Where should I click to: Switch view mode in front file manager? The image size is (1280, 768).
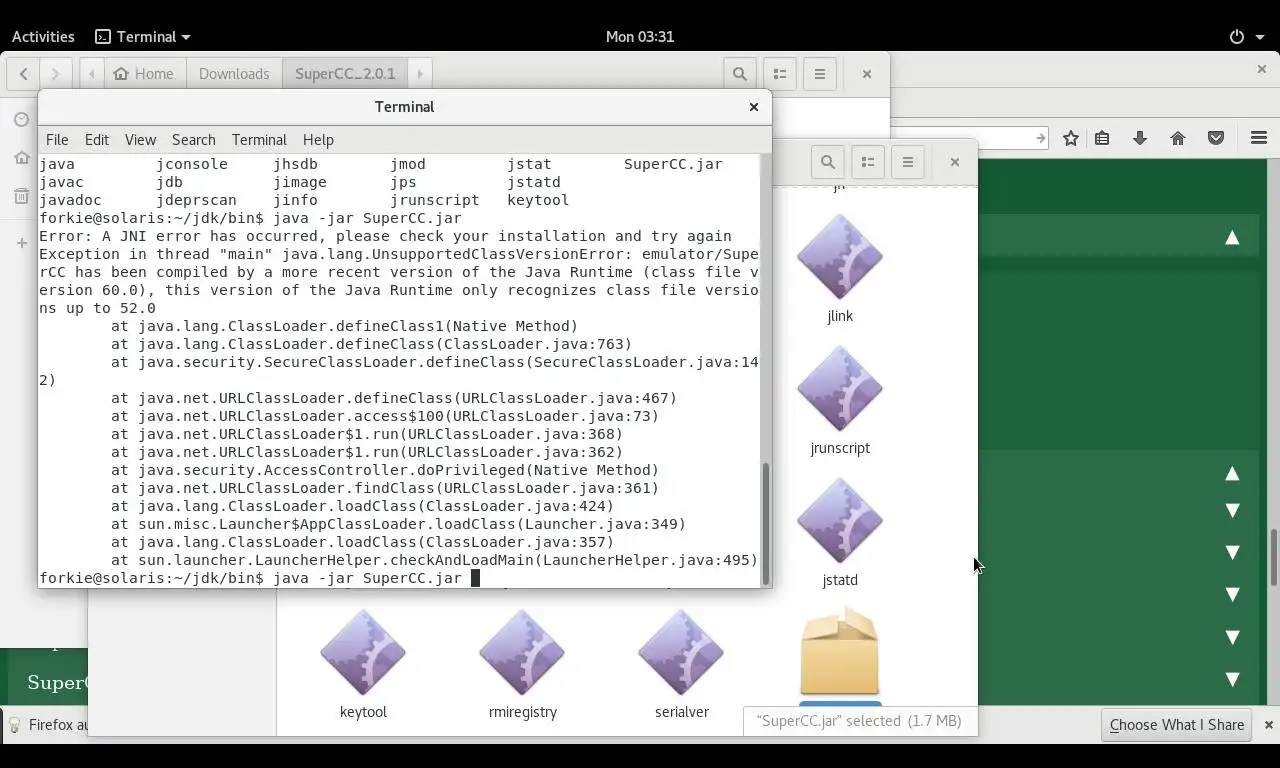tap(868, 162)
